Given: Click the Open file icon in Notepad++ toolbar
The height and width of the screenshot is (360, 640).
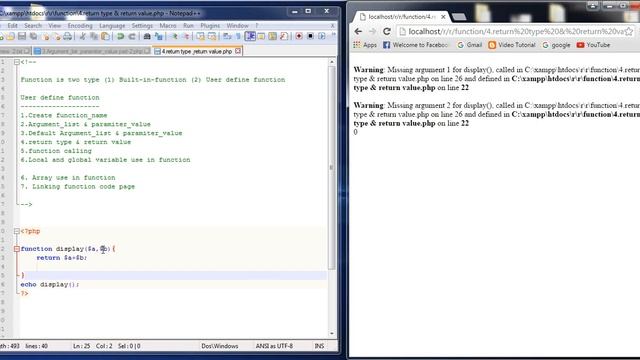Looking at the screenshot, I should click(x=11, y=36).
